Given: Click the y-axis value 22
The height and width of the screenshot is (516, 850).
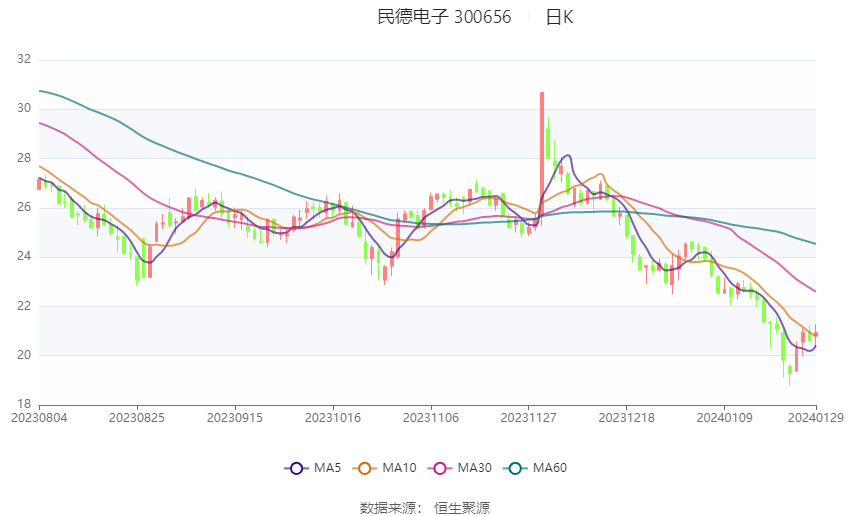Looking at the screenshot, I should coord(24,306).
